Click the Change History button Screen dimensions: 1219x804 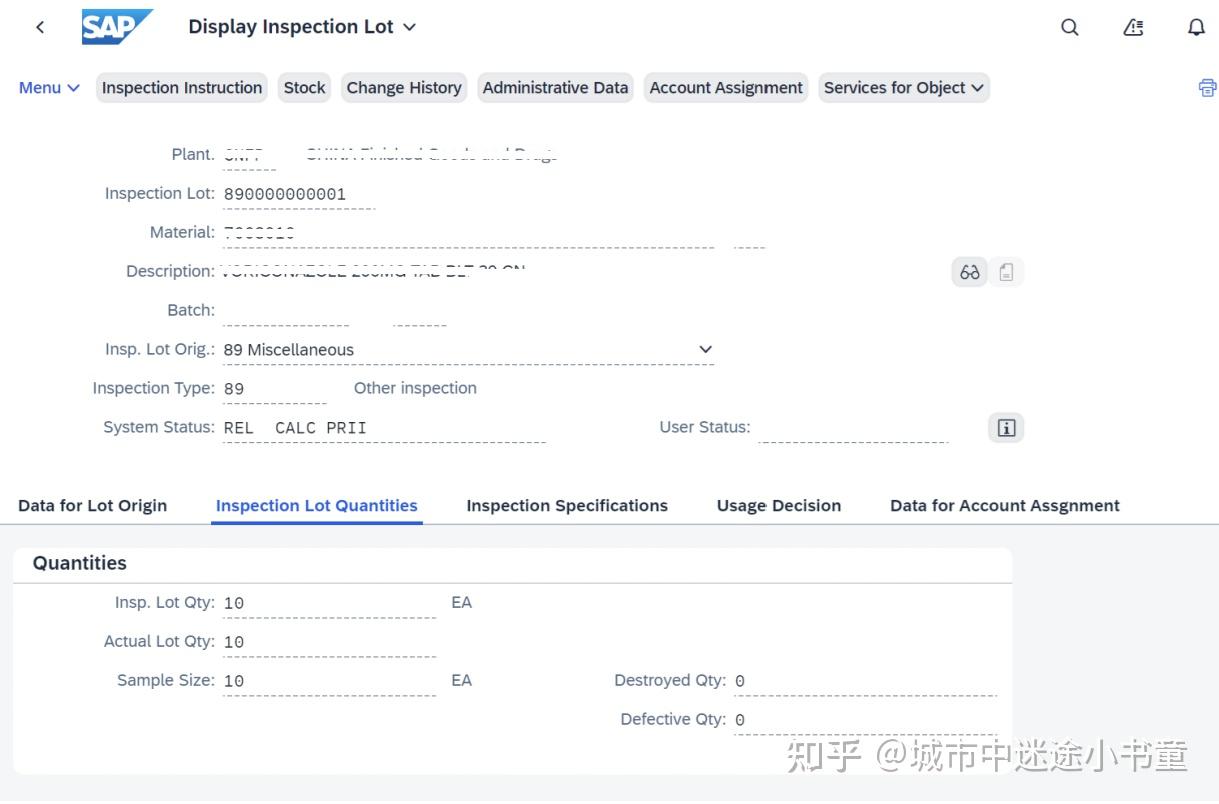click(404, 88)
